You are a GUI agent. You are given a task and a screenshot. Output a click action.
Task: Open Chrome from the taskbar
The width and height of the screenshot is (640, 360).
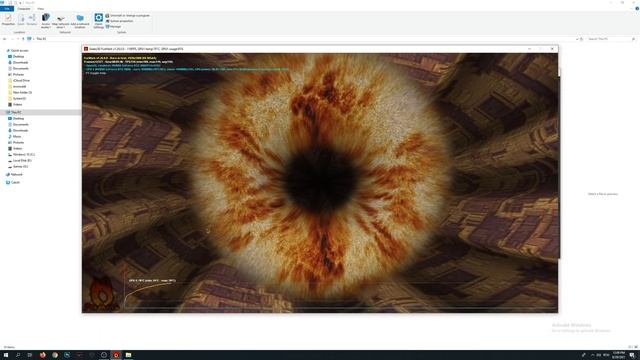point(55,355)
